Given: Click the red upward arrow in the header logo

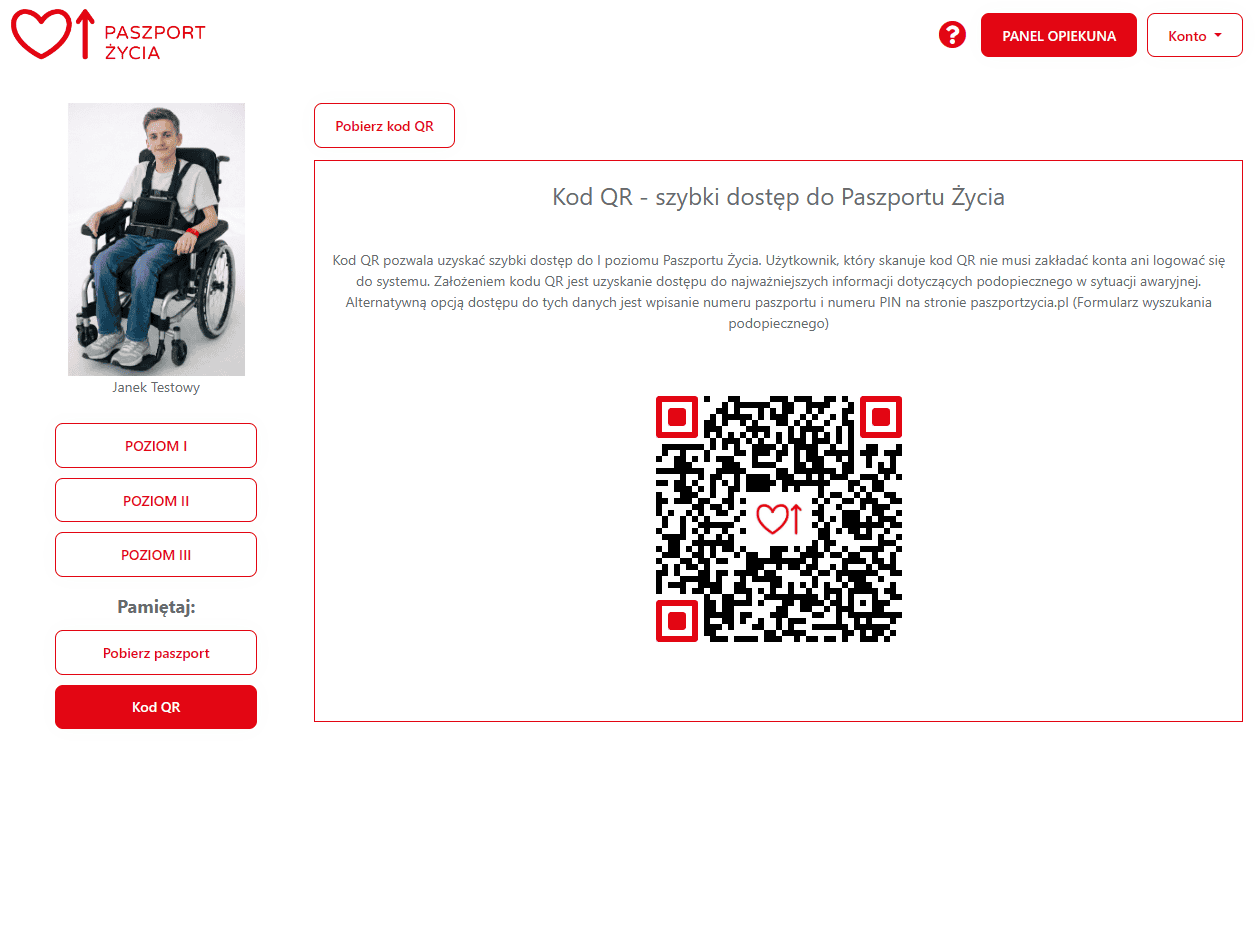Looking at the screenshot, I should point(85,34).
